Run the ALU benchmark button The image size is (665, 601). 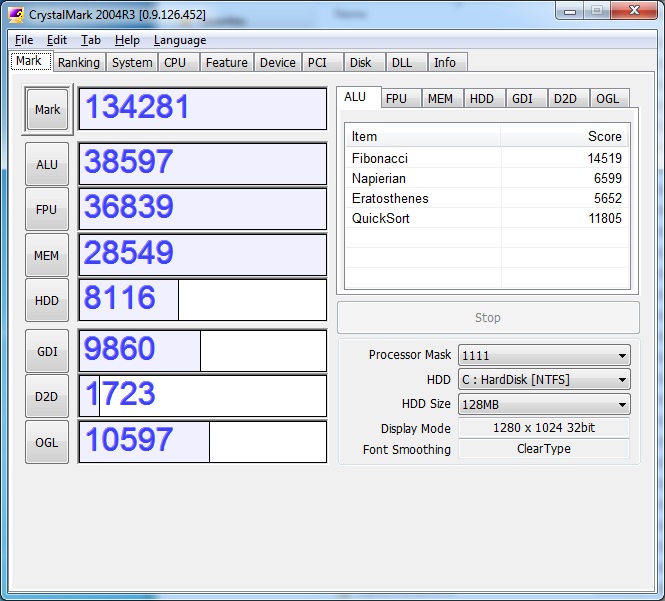pyautogui.click(x=47, y=164)
